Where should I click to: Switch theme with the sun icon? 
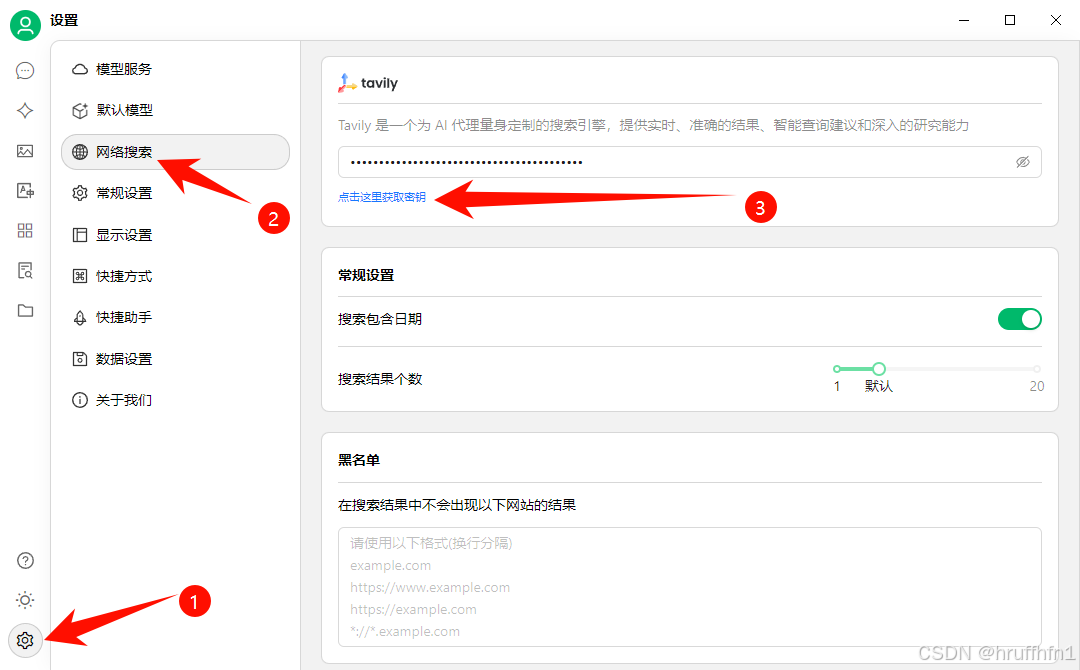[25, 600]
